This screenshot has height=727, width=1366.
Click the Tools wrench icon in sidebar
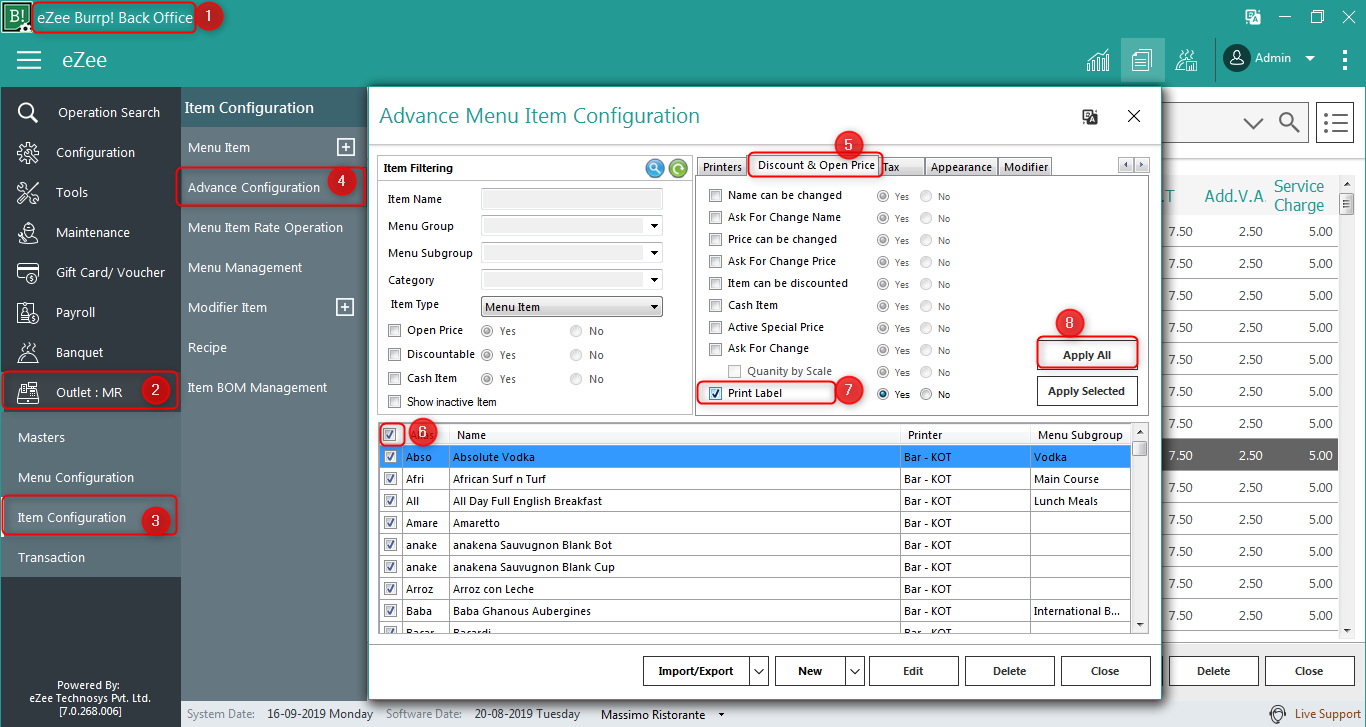point(28,193)
